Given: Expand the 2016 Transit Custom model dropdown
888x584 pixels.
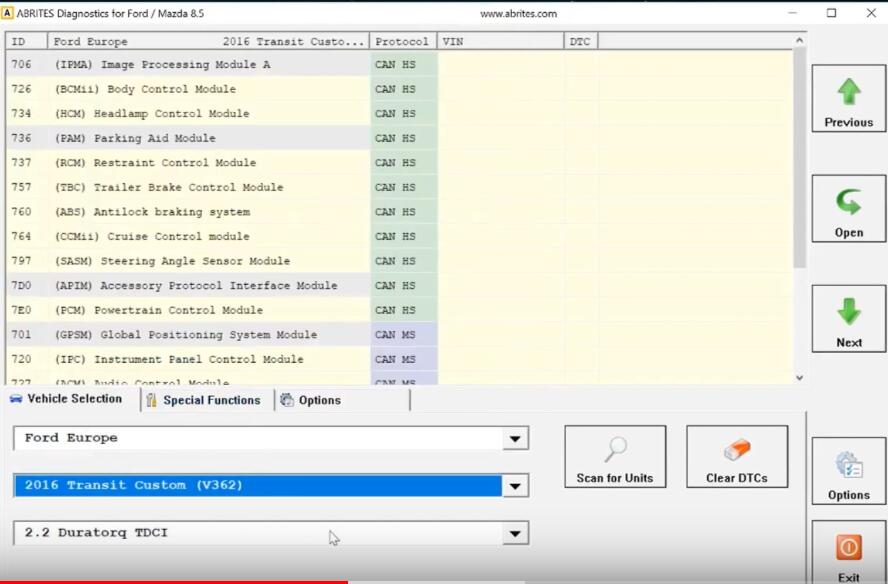Looking at the screenshot, I should 515,486.
